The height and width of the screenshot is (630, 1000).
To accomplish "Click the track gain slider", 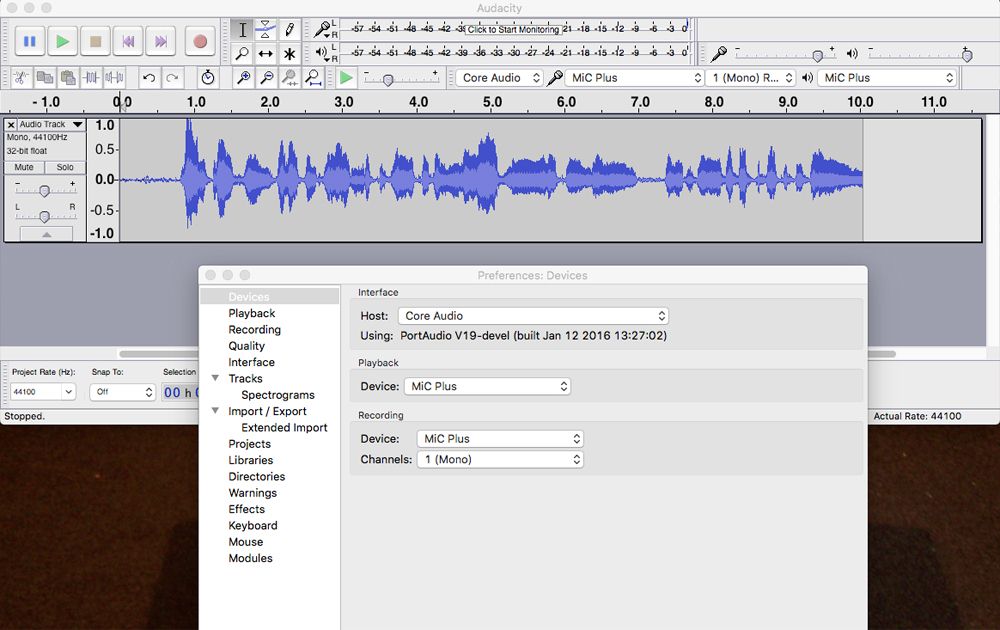I will 44,191.
